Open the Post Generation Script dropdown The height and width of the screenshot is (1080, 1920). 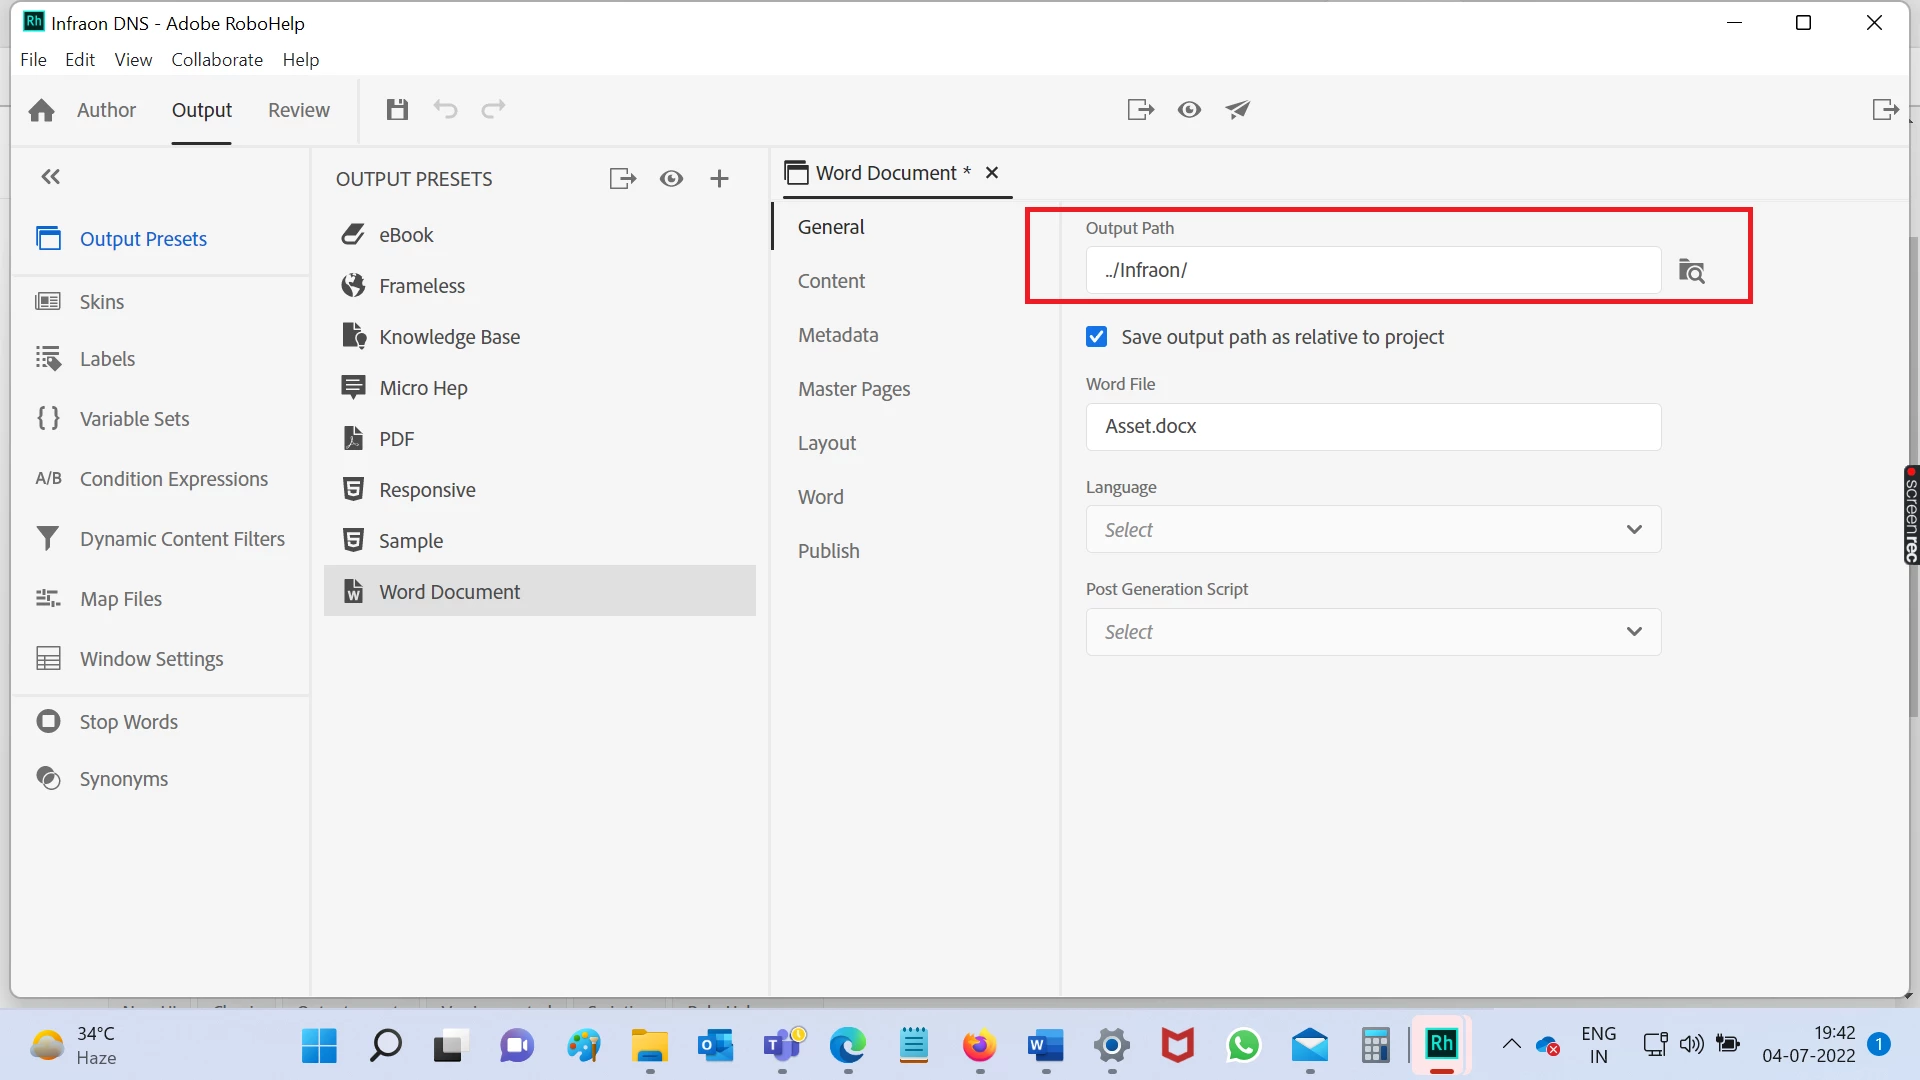pos(1373,632)
